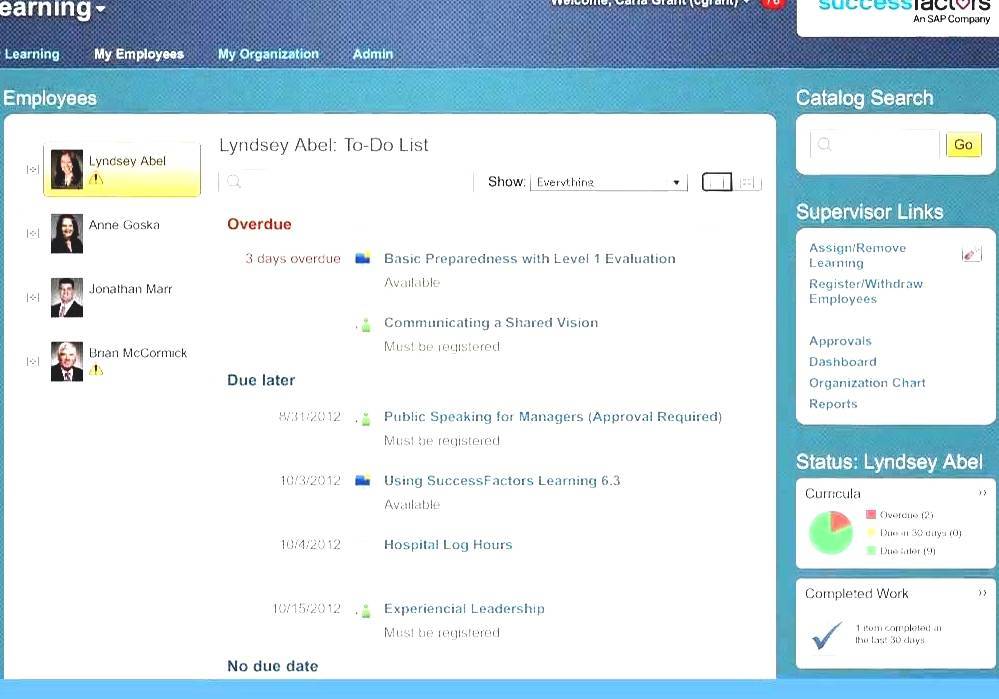Click the person icon beside Public Speaking for Managers
This screenshot has width=999, height=699.
click(x=366, y=419)
